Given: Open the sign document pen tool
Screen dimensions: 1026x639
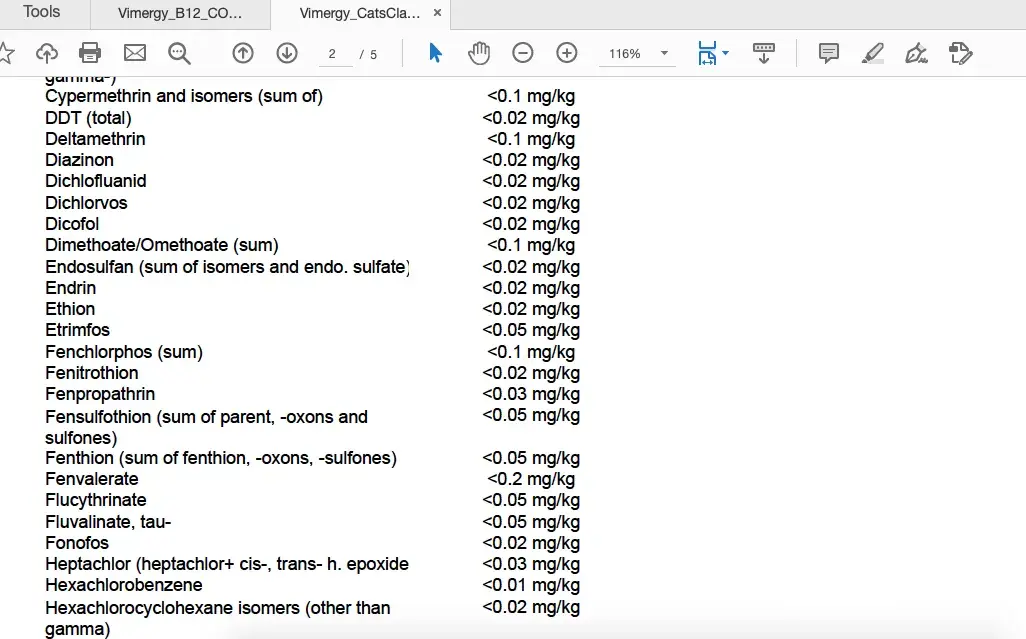Looking at the screenshot, I should (x=916, y=53).
